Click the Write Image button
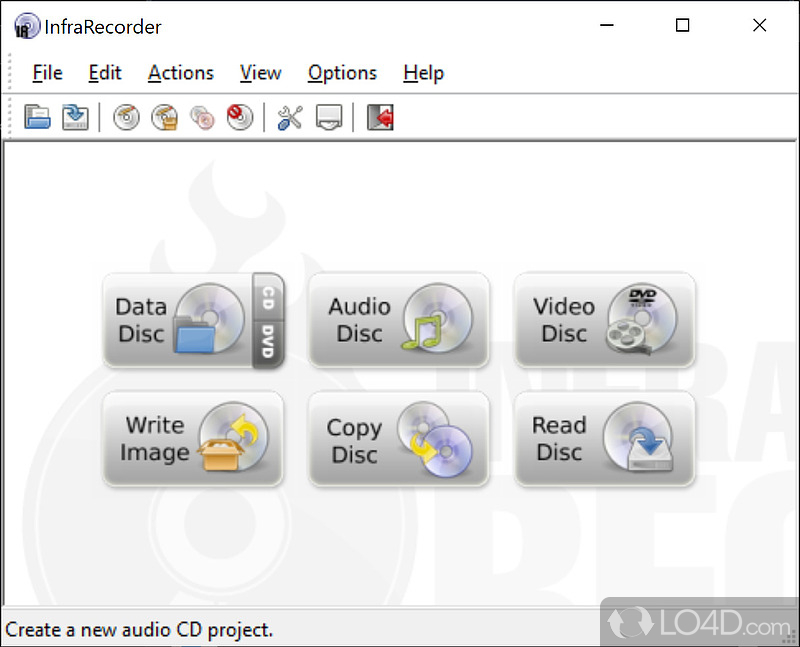 pos(193,439)
